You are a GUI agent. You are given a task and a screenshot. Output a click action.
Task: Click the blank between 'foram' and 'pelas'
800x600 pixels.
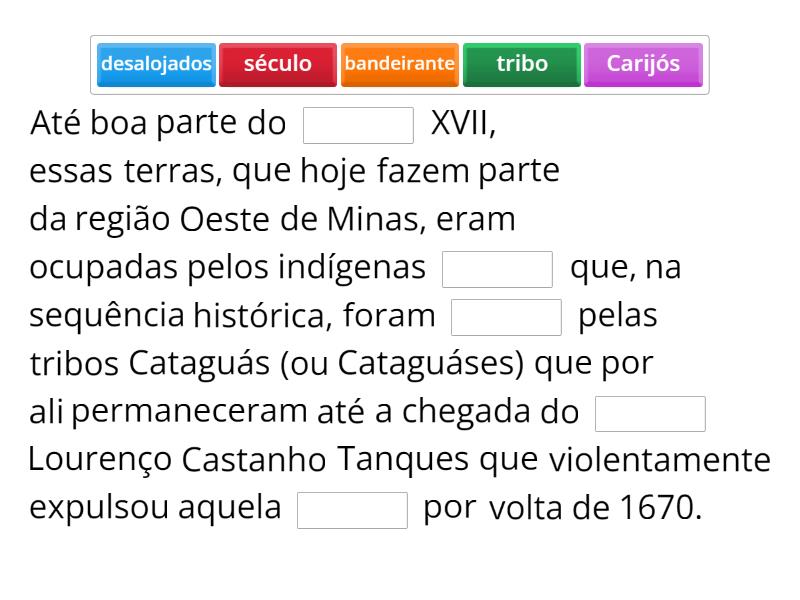[506, 317]
